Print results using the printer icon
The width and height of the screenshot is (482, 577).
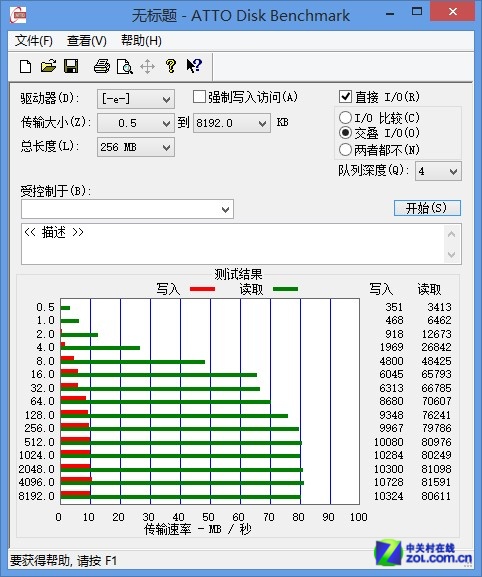[102, 66]
